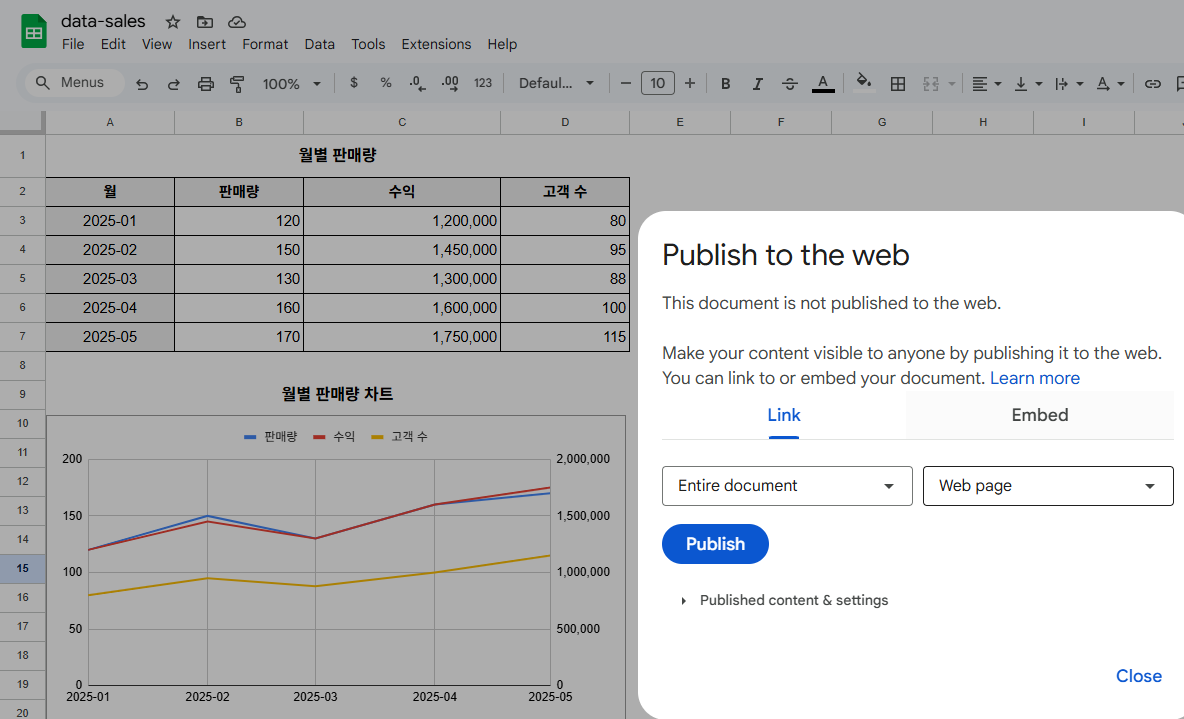Click the 월별 판매량 차트 chart title
Screen dimensions: 1184x719
[338, 394]
